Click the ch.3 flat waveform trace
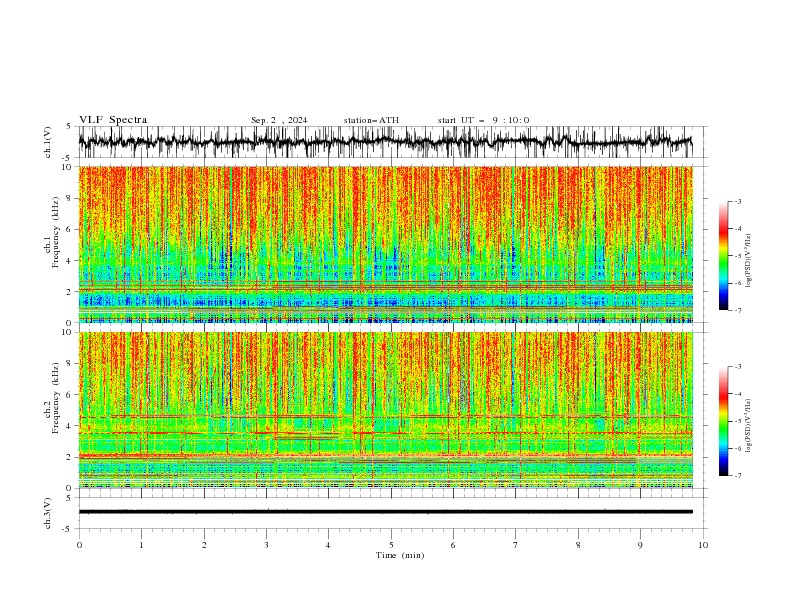This screenshot has height=612, width=792. tap(385, 512)
